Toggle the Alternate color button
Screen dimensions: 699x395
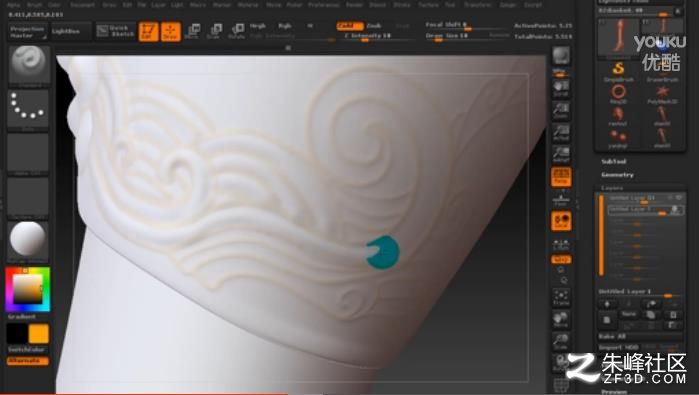(x=28, y=361)
